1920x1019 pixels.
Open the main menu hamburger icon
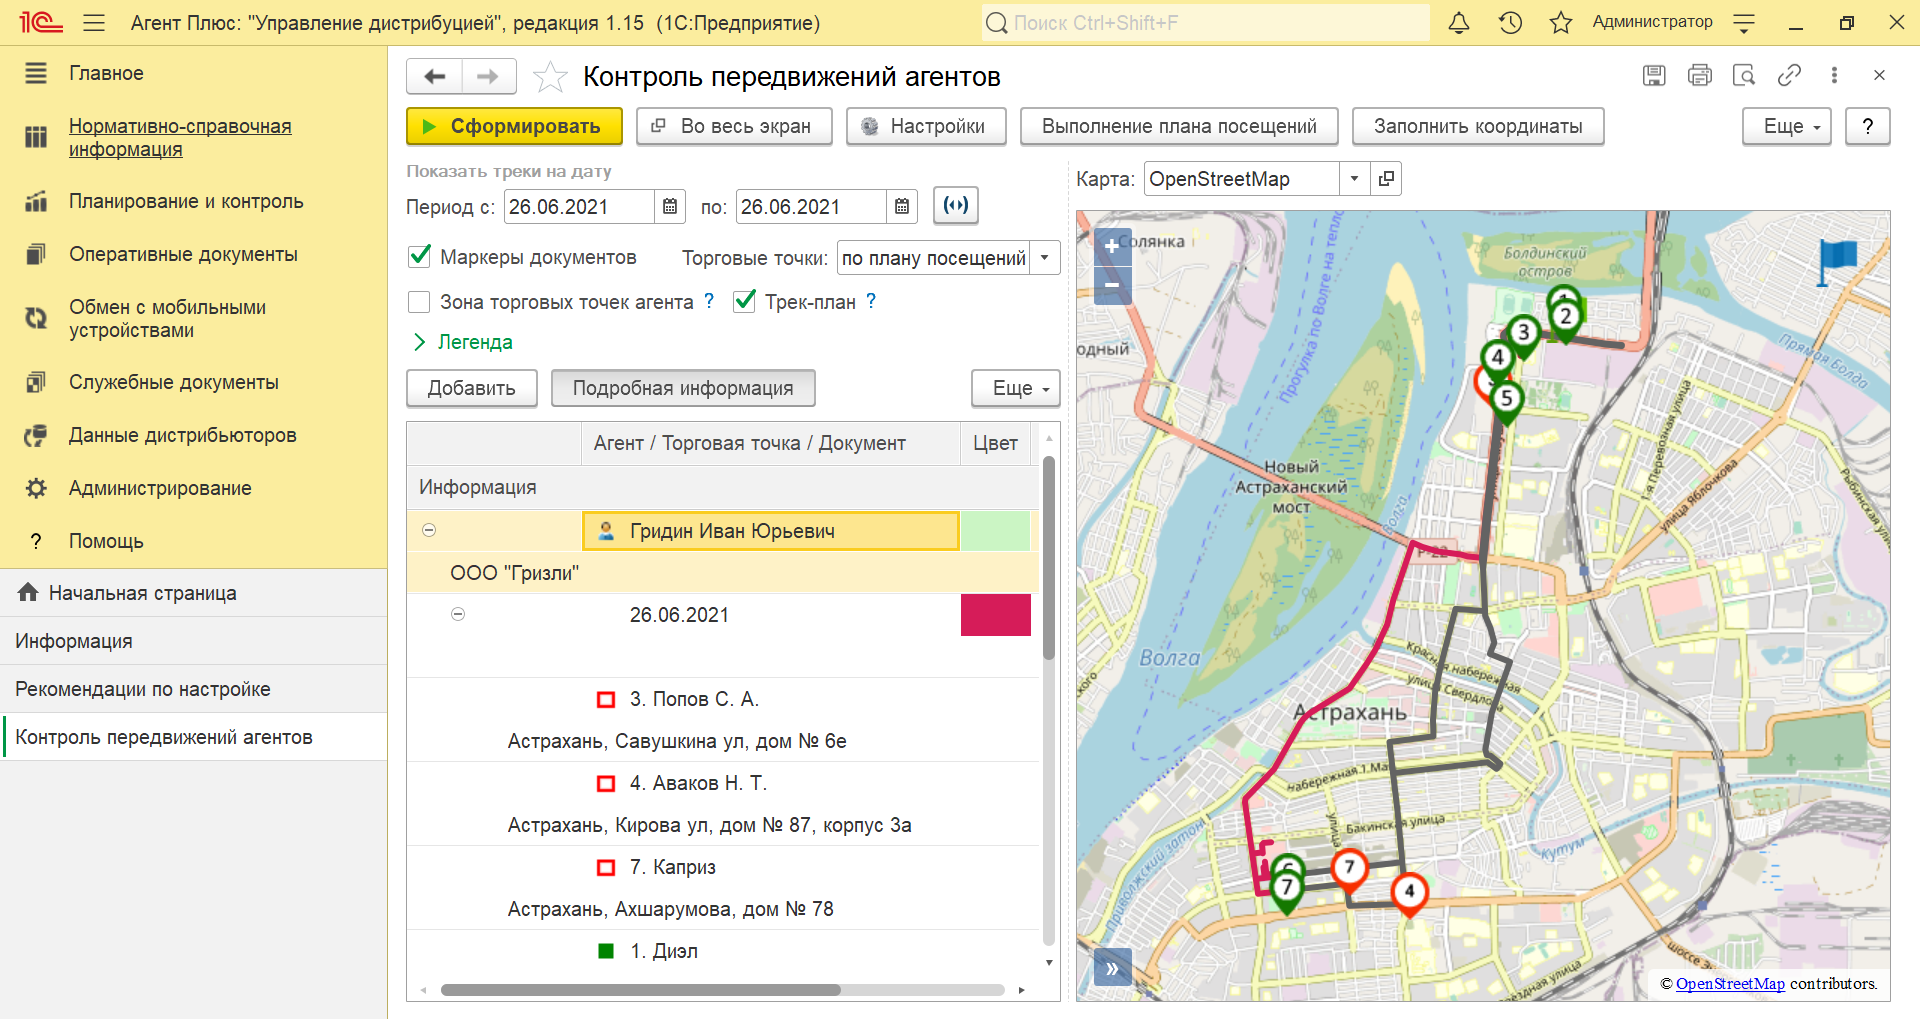pos(94,22)
